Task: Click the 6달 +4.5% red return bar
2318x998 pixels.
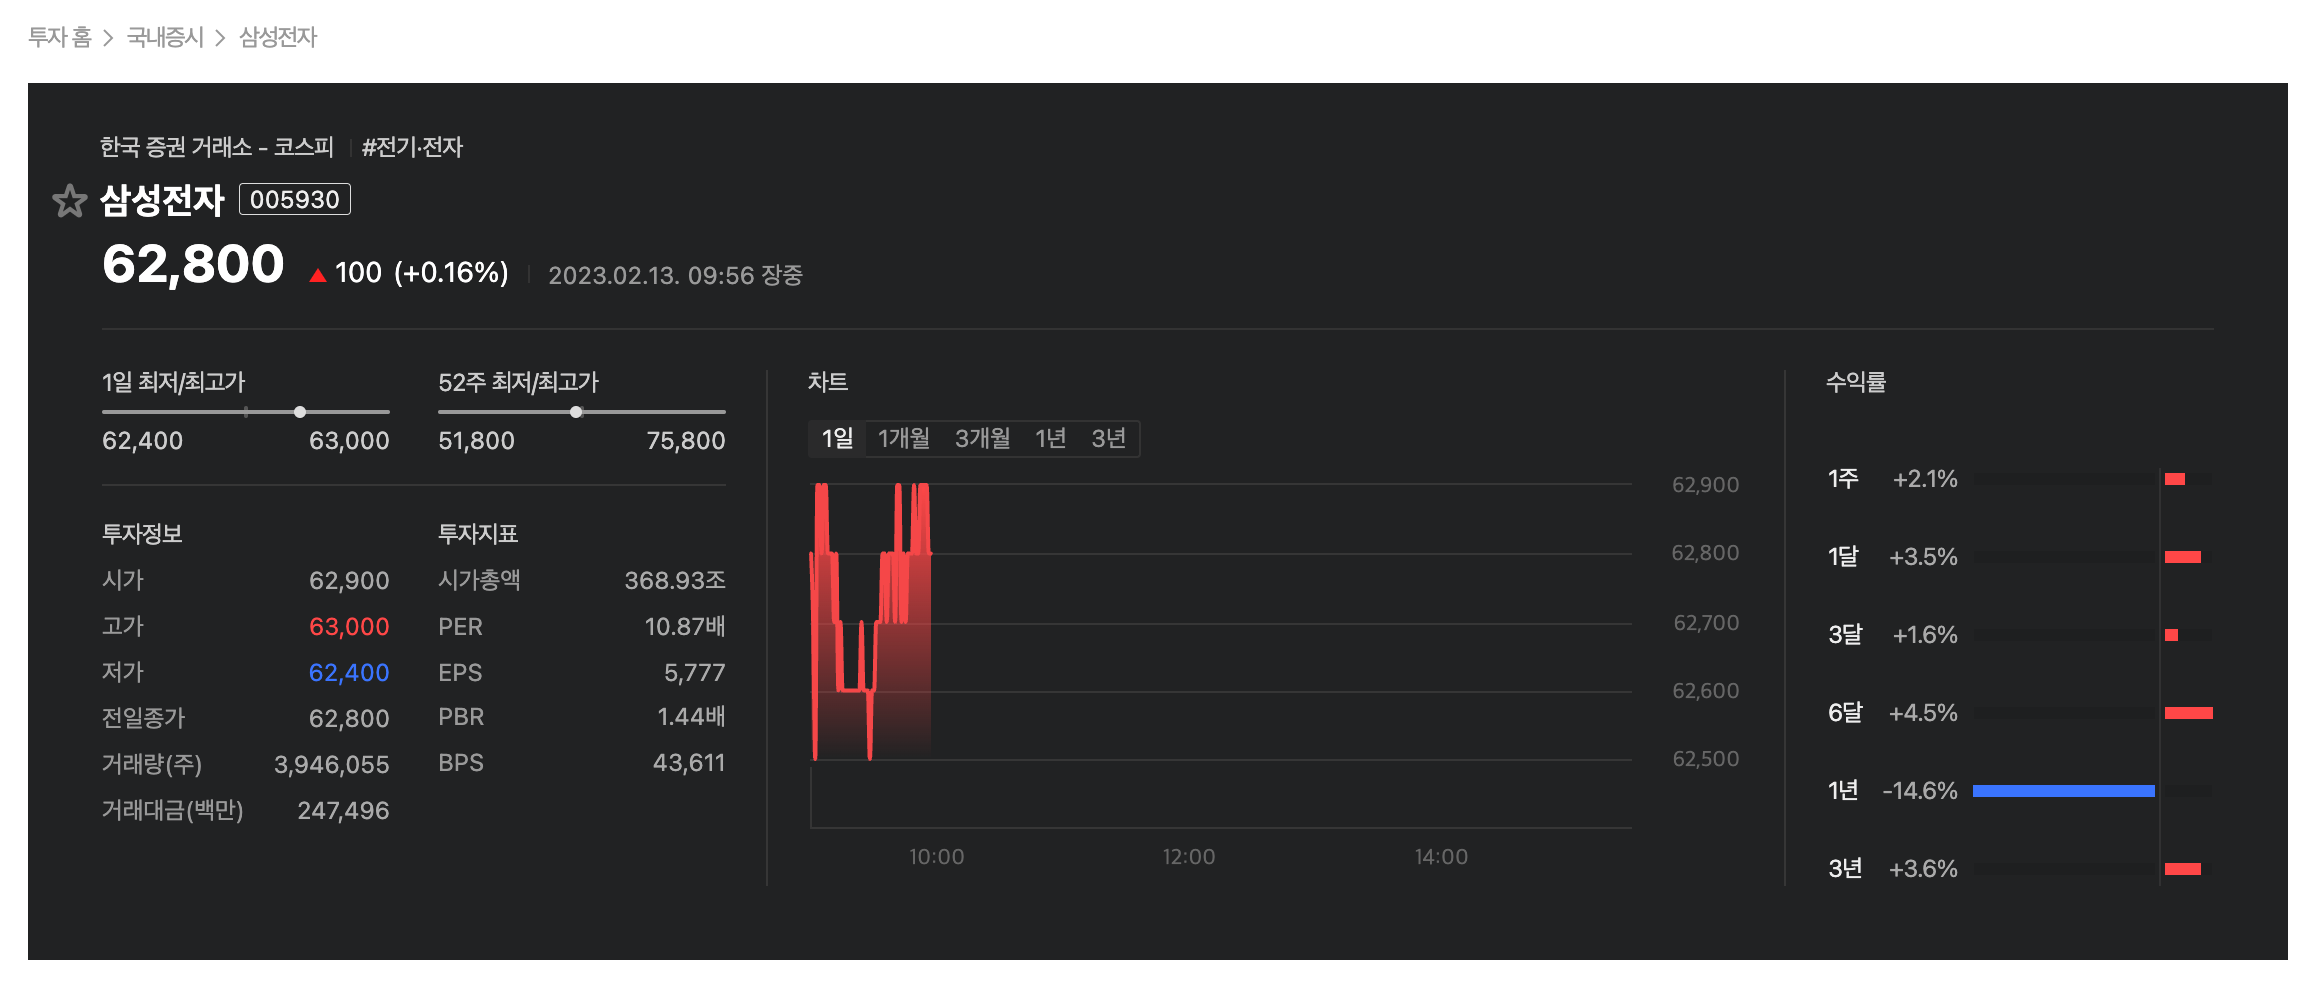Action: (2188, 713)
